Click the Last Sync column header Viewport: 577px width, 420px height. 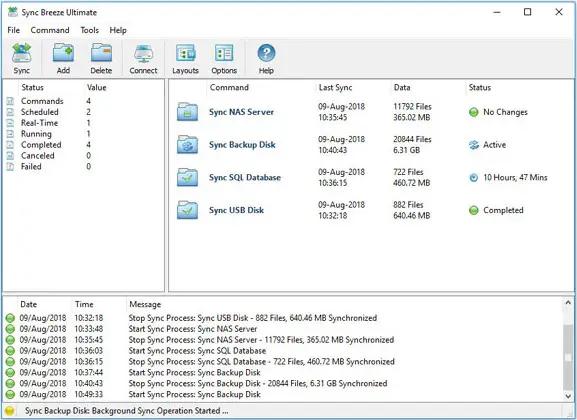point(335,88)
